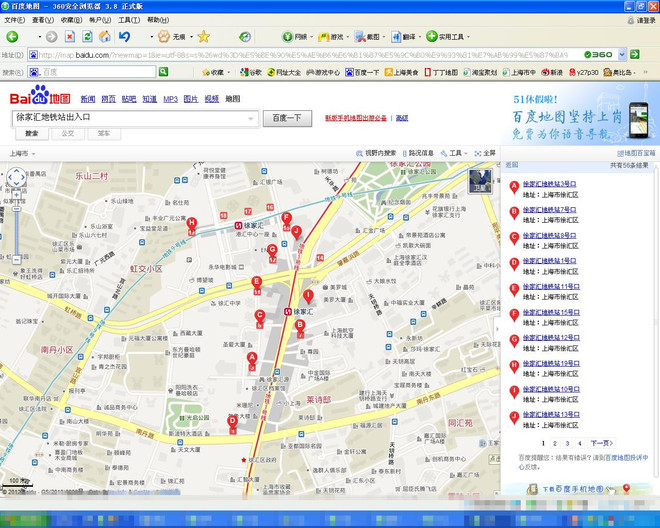Screen dimensions: 660x528
Task: Open the address bar dropdown arrow
Action: click(x=622, y=54)
